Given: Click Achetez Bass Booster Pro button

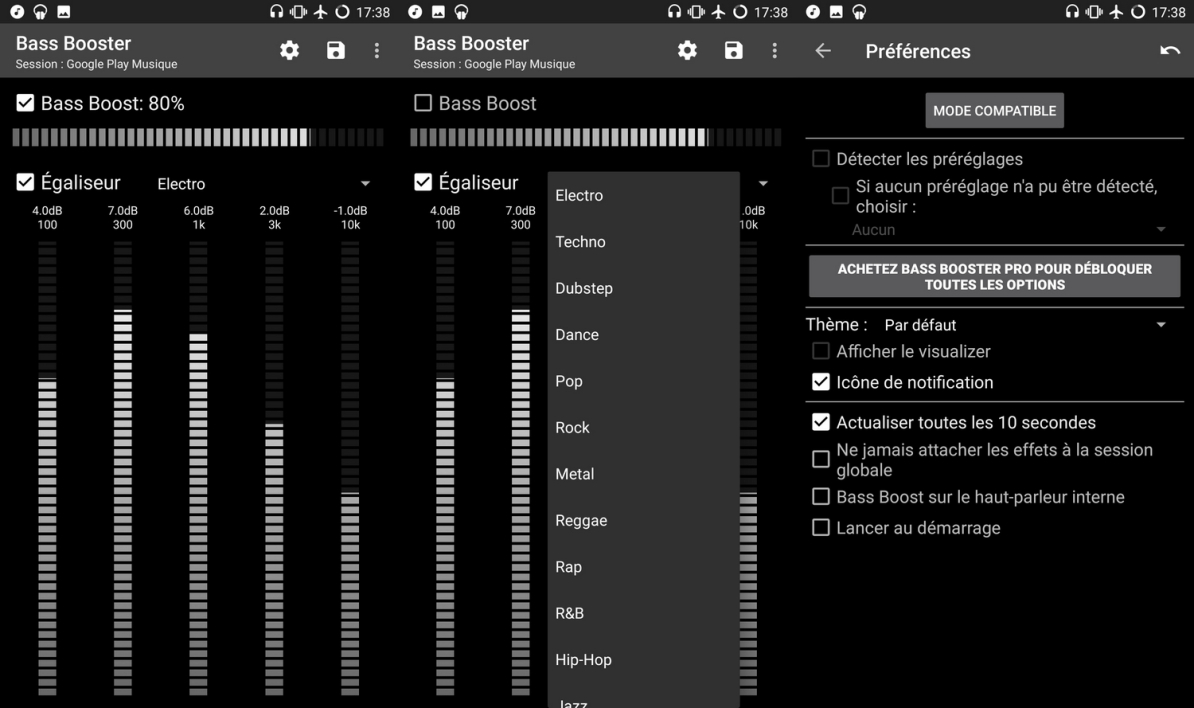Looking at the screenshot, I should pyautogui.click(x=994, y=277).
